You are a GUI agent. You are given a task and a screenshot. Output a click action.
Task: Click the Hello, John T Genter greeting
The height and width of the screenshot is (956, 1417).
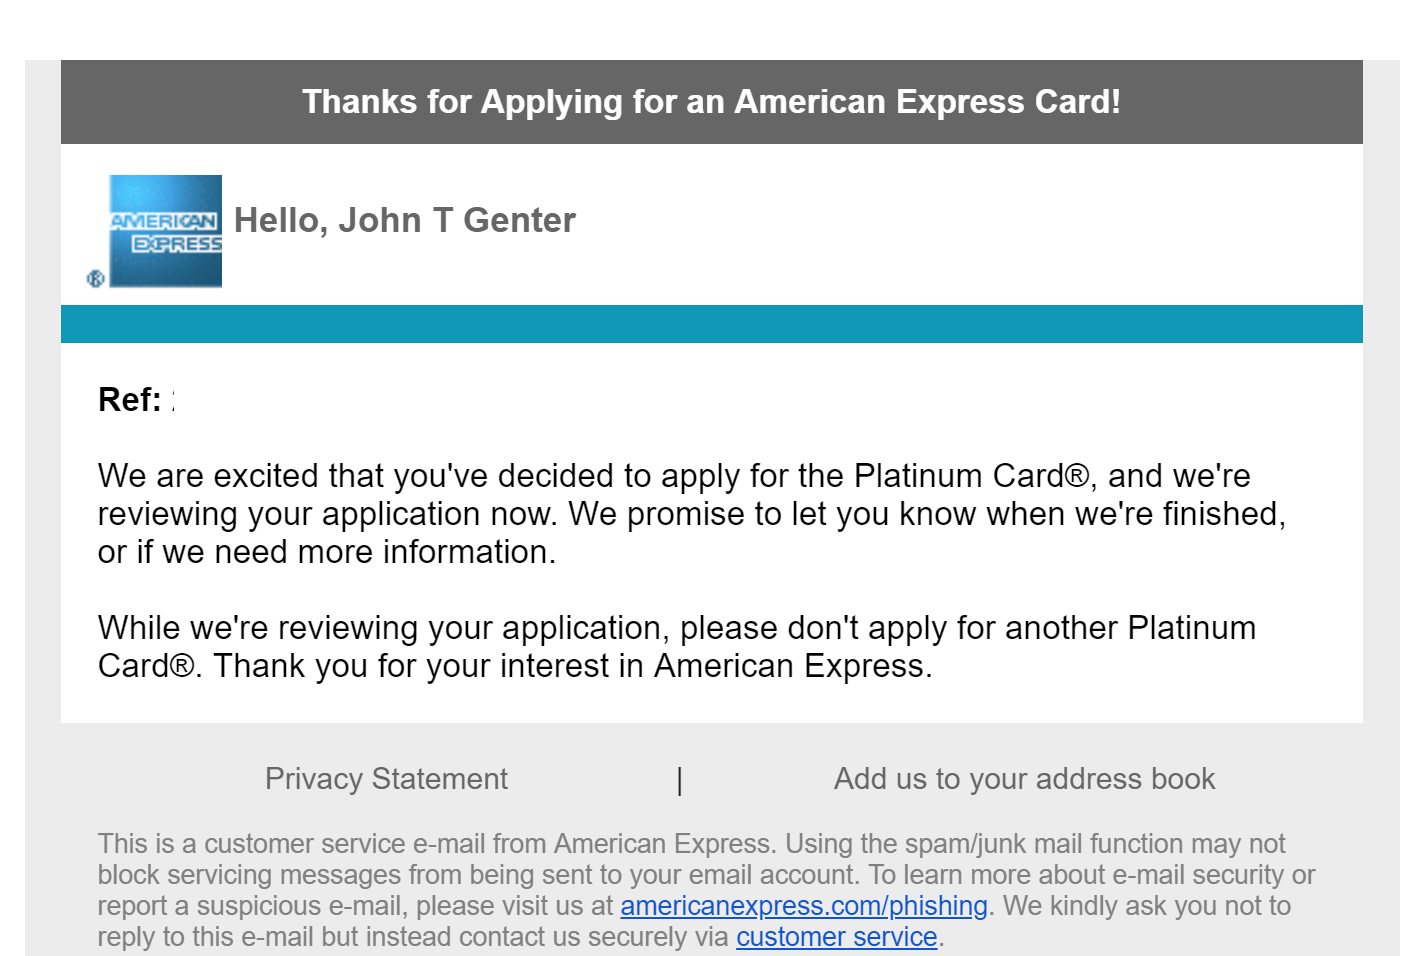click(404, 220)
